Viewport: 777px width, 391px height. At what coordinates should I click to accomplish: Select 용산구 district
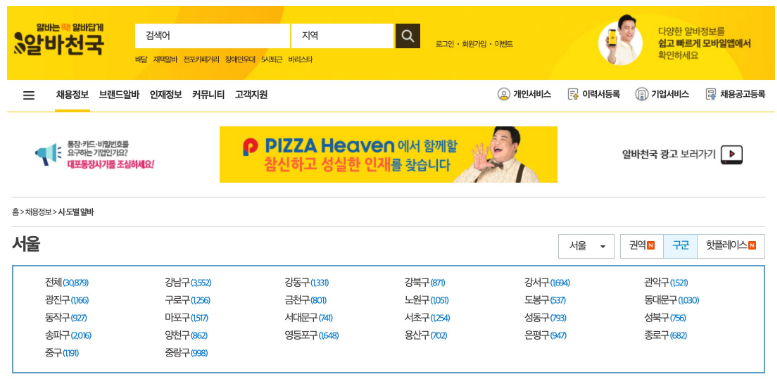426,335
